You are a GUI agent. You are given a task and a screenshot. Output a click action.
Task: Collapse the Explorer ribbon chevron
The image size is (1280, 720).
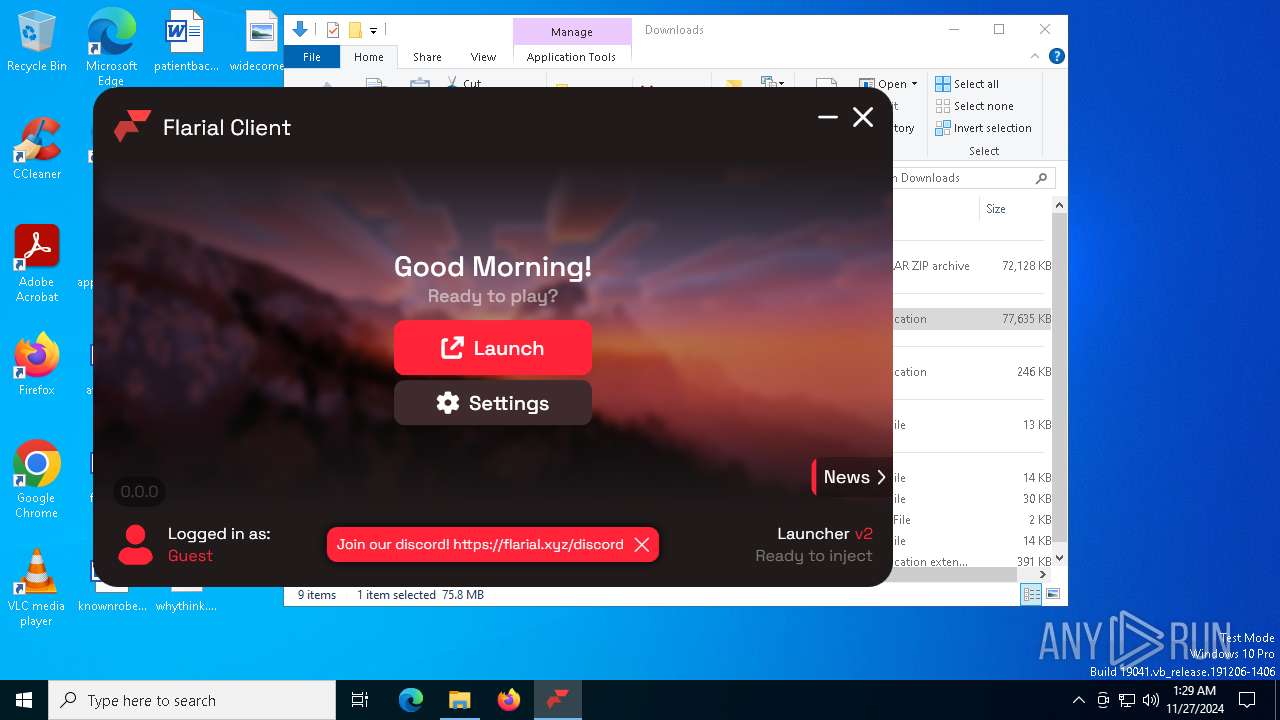point(1035,57)
